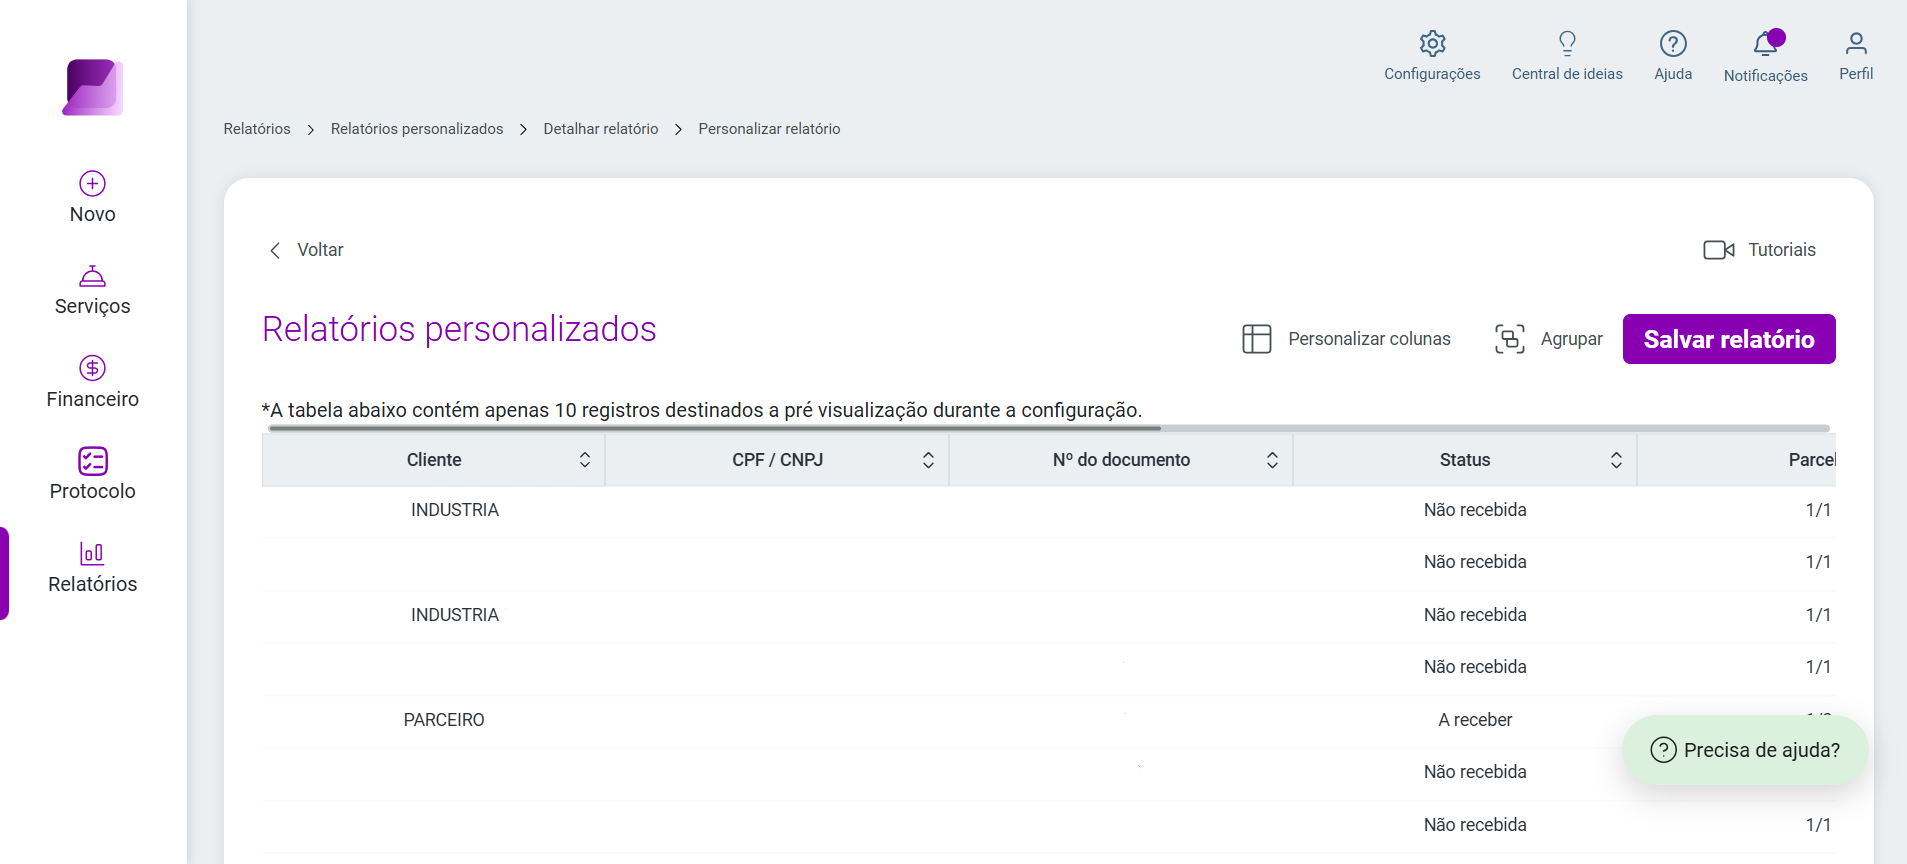The width and height of the screenshot is (1907, 864).
Task: Go to Relatórios breadcrumb
Action: 257,129
